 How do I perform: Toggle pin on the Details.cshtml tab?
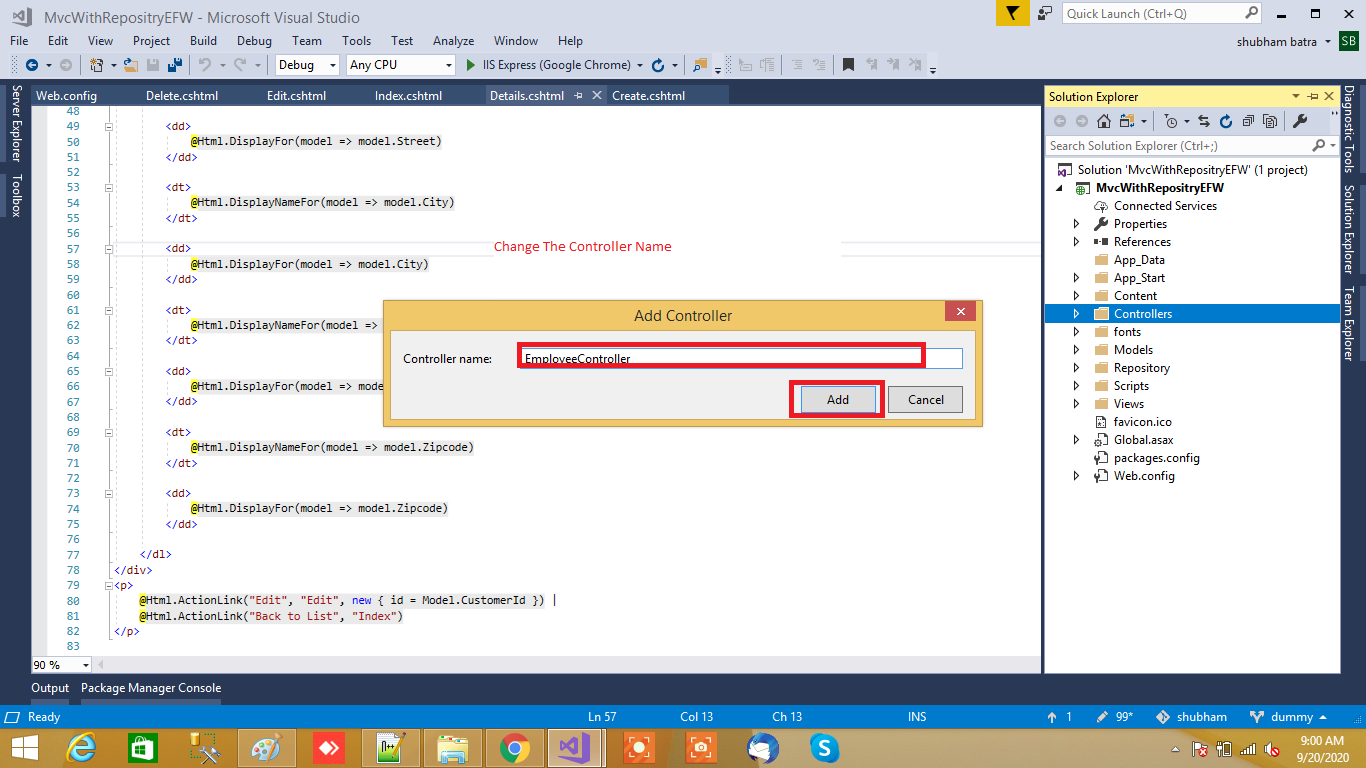578,96
